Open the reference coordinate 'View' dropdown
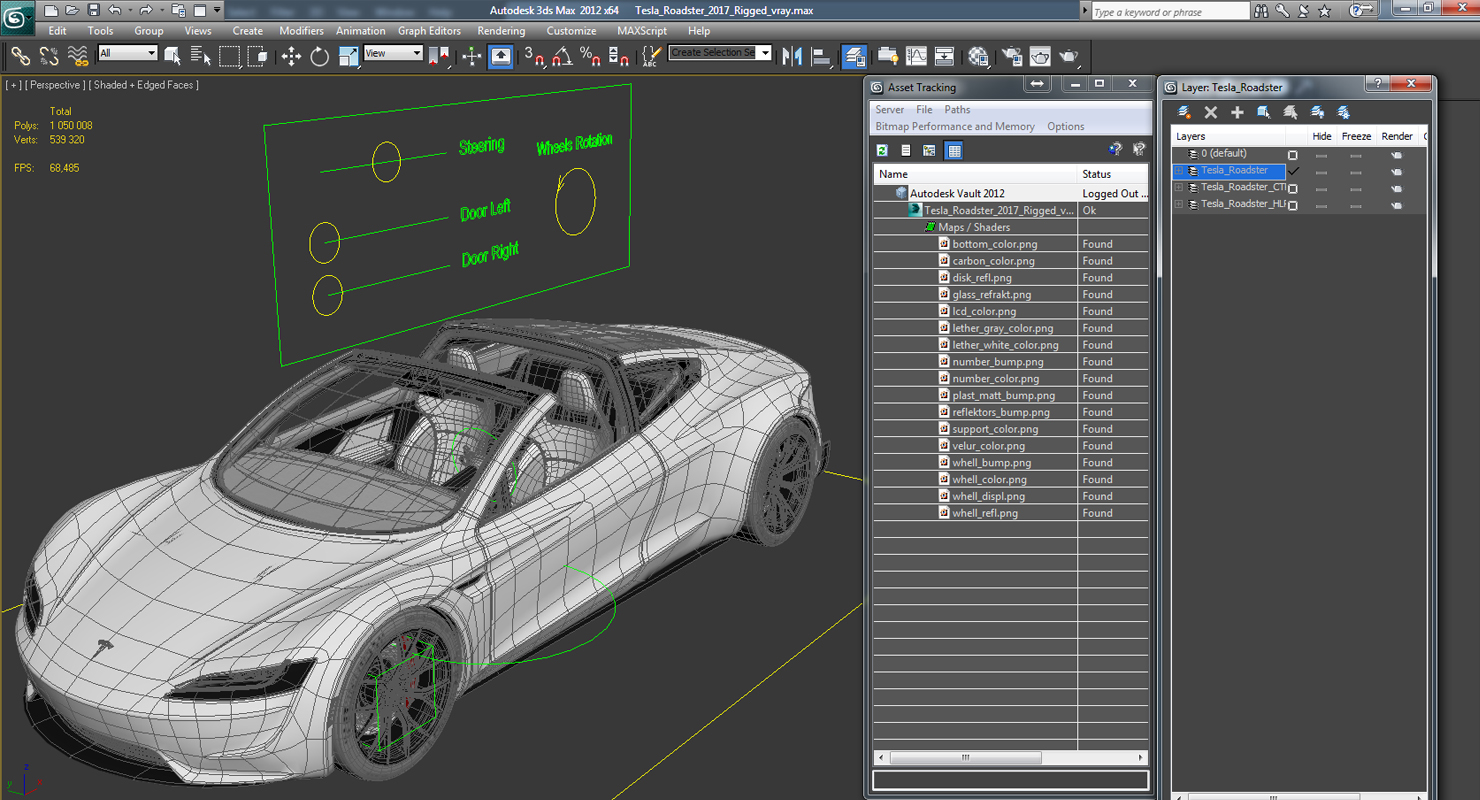Viewport: 1480px width, 800px height. pyautogui.click(x=393, y=53)
